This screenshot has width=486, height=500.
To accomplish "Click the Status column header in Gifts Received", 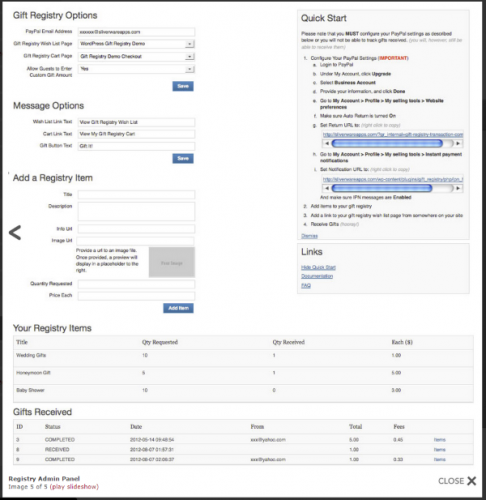I will tap(53, 427).
